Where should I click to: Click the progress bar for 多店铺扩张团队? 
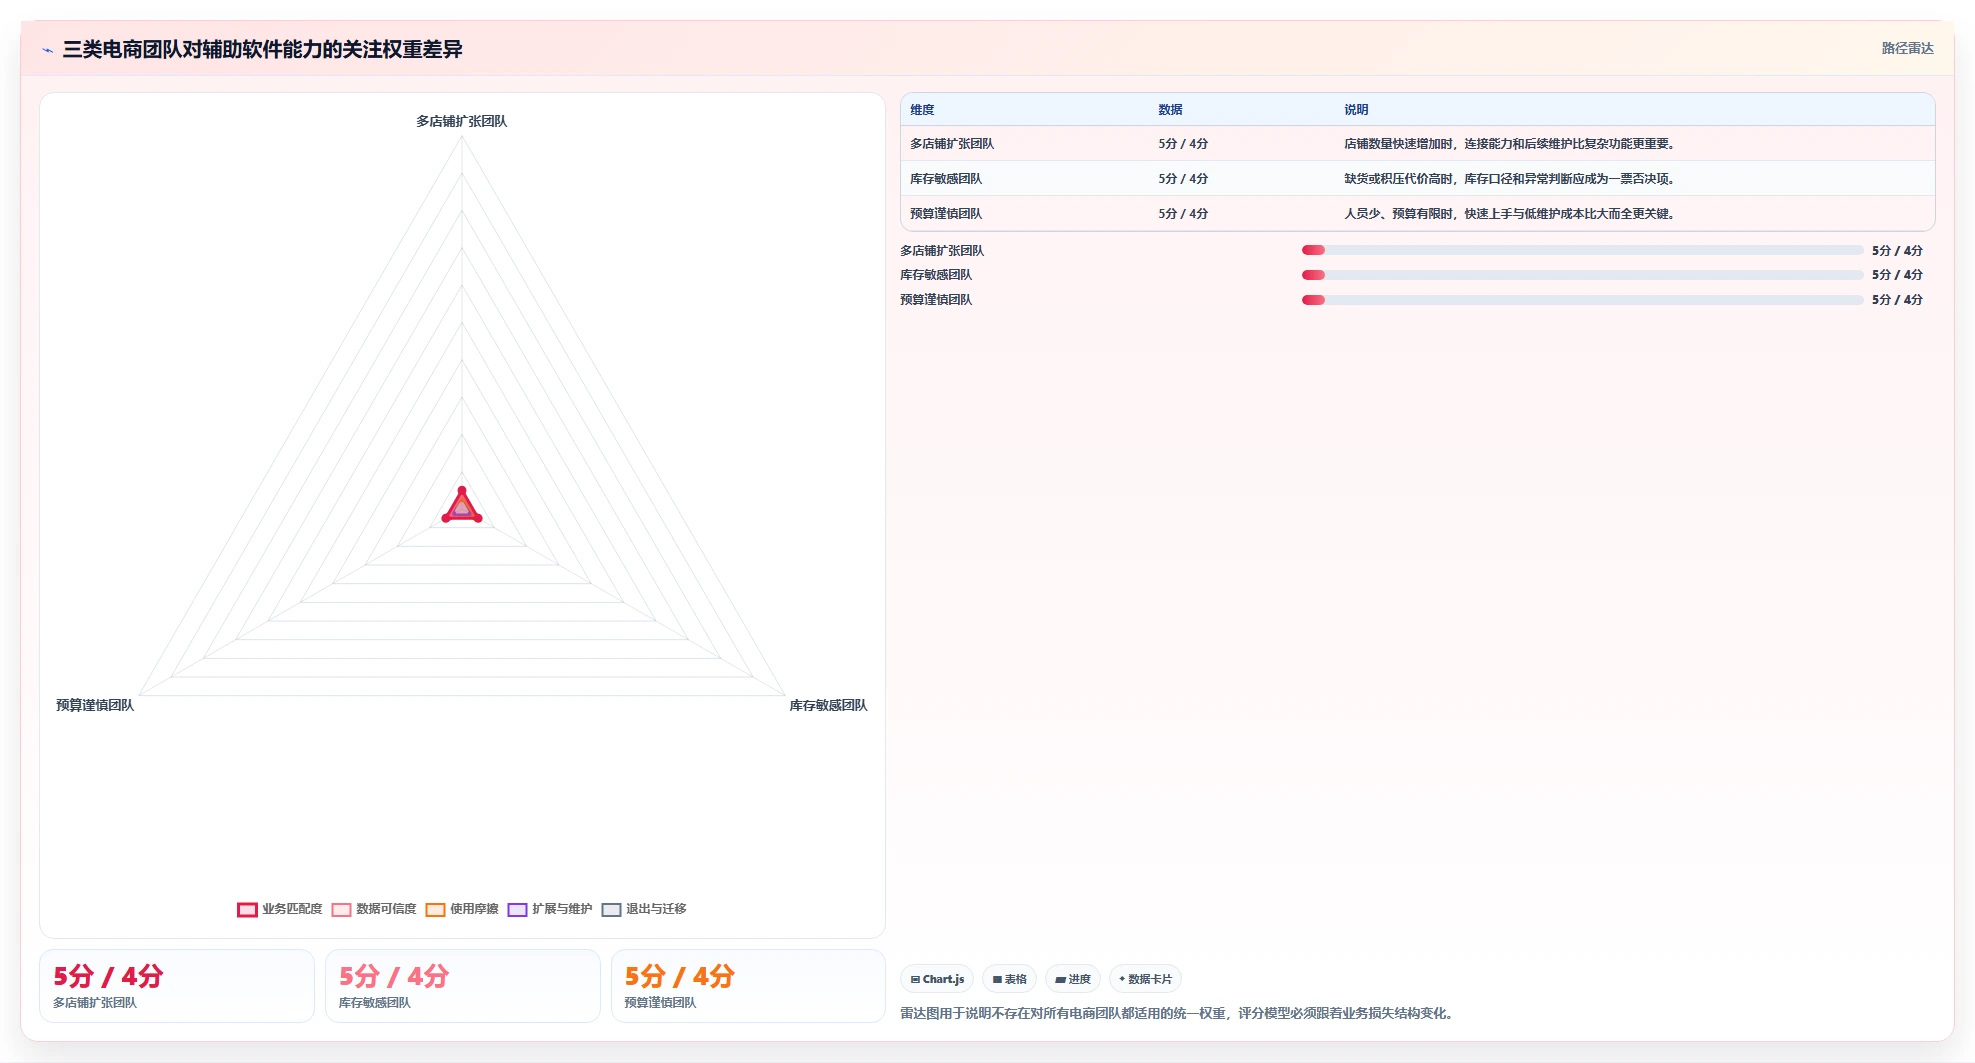pyautogui.click(x=1582, y=250)
